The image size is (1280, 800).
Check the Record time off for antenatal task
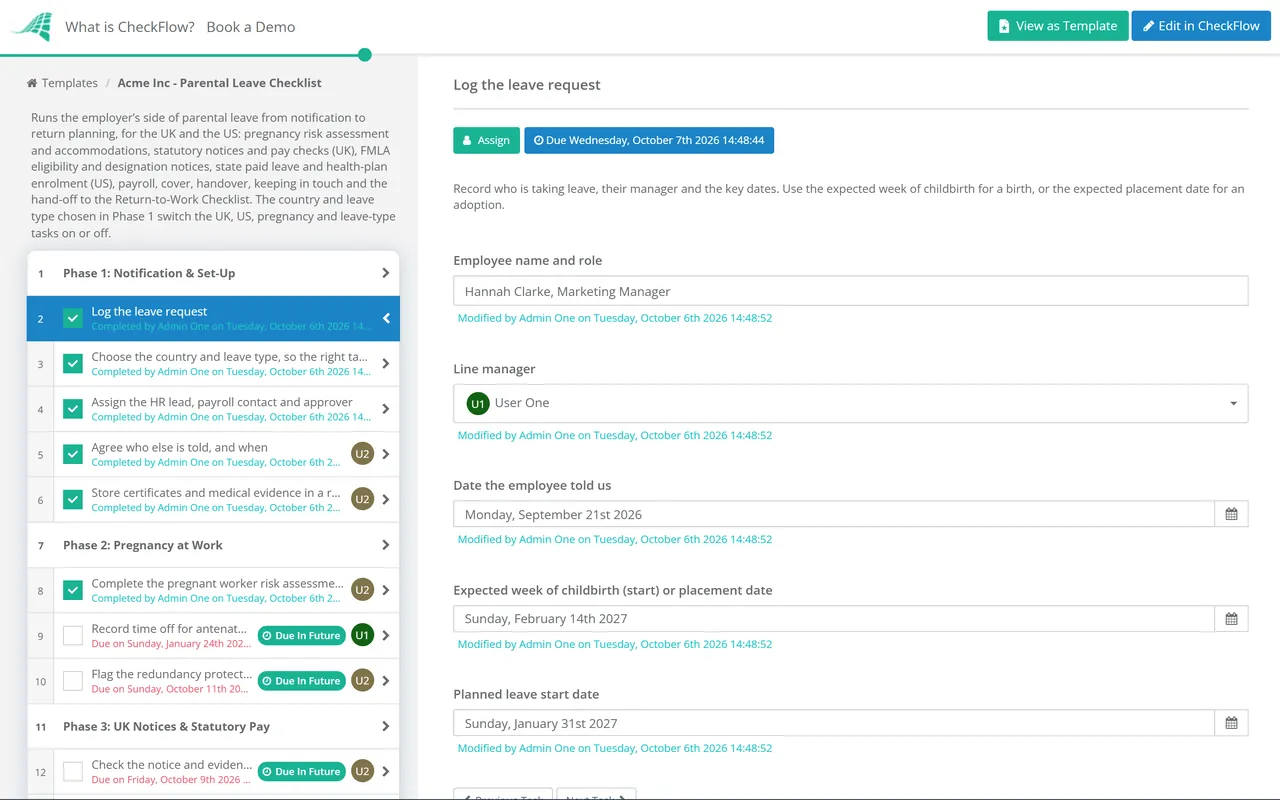click(x=73, y=635)
